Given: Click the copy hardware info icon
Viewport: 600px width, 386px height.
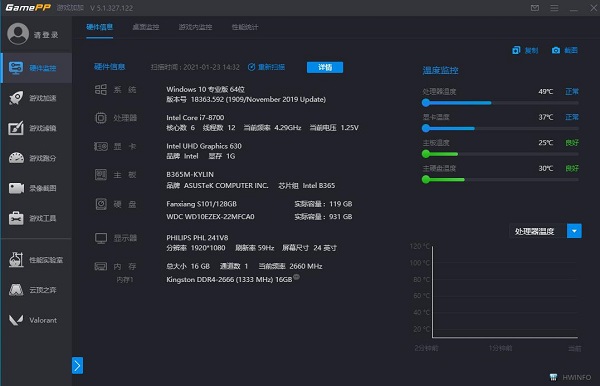Looking at the screenshot, I should coord(516,50).
